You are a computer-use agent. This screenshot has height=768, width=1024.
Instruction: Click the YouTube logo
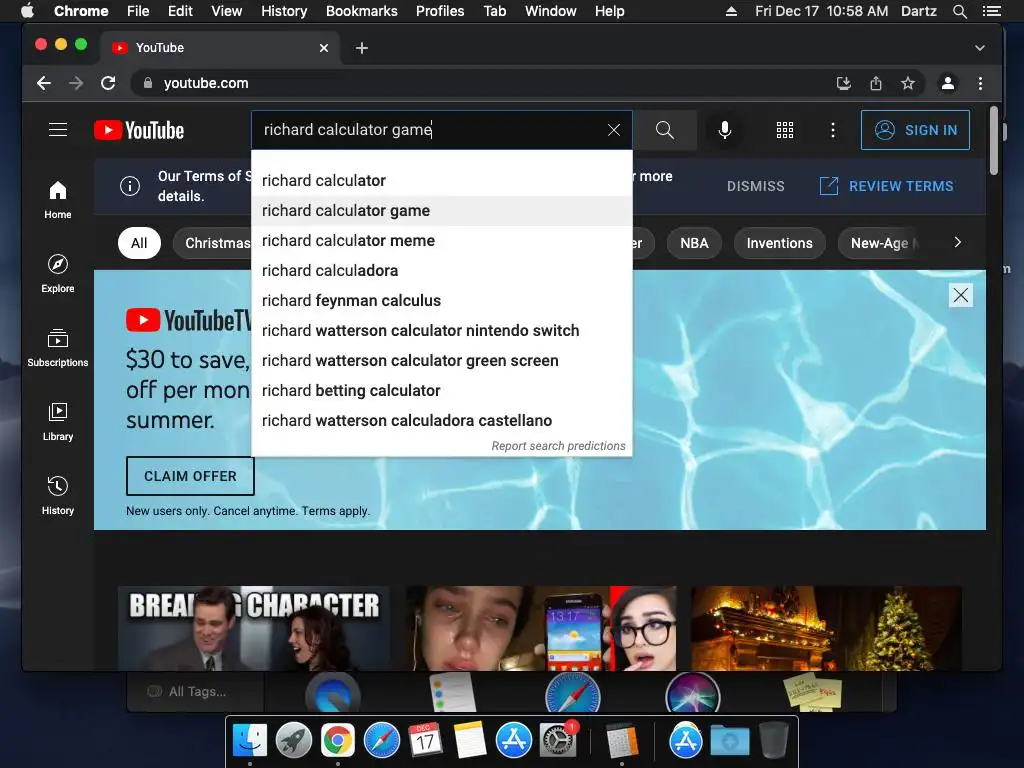pyautogui.click(x=139, y=130)
